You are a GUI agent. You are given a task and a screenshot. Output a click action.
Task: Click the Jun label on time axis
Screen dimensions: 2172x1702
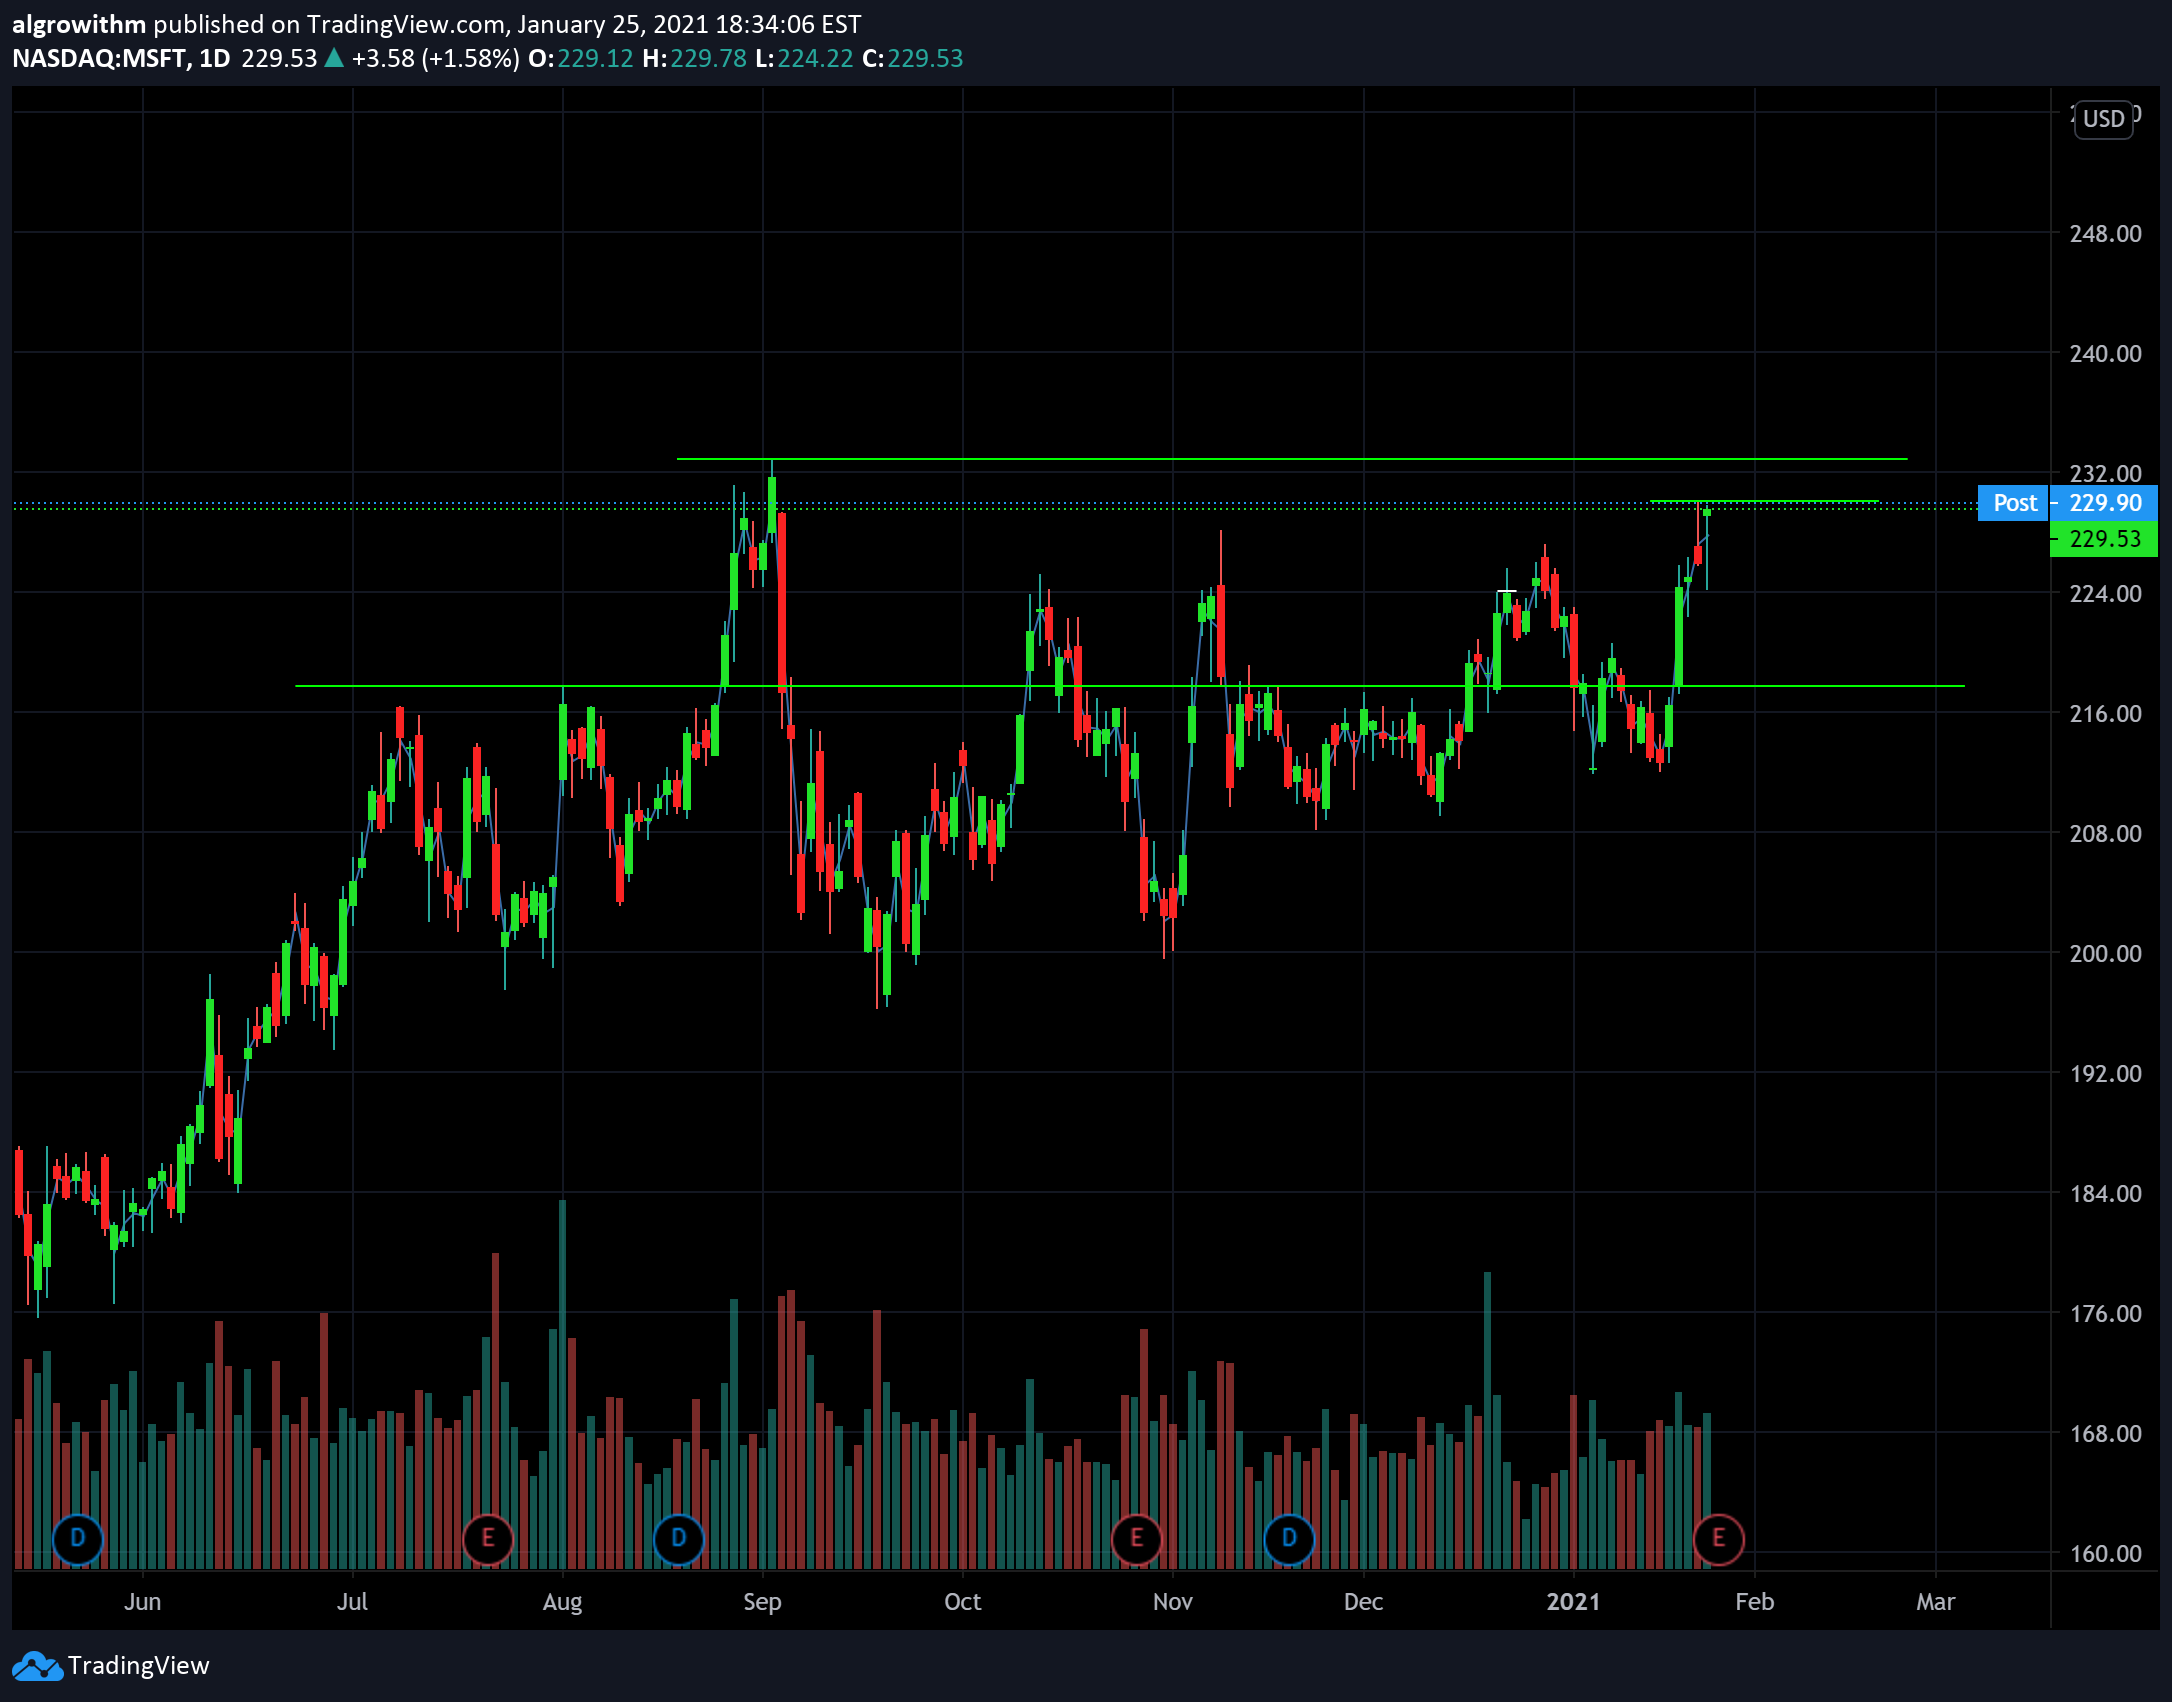(x=143, y=1602)
